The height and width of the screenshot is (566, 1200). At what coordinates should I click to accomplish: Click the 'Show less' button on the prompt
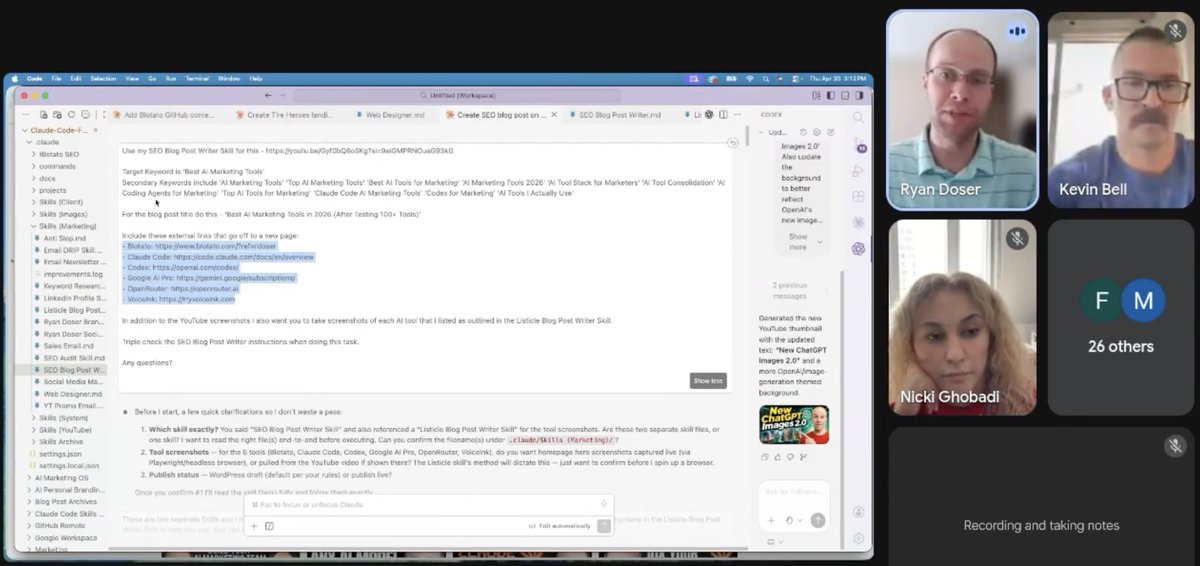(x=708, y=381)
